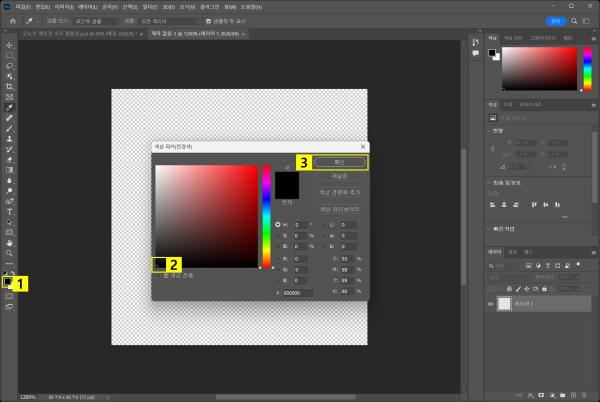
Task: Select the Zoom magnifier tool
Action: [9, 252]
